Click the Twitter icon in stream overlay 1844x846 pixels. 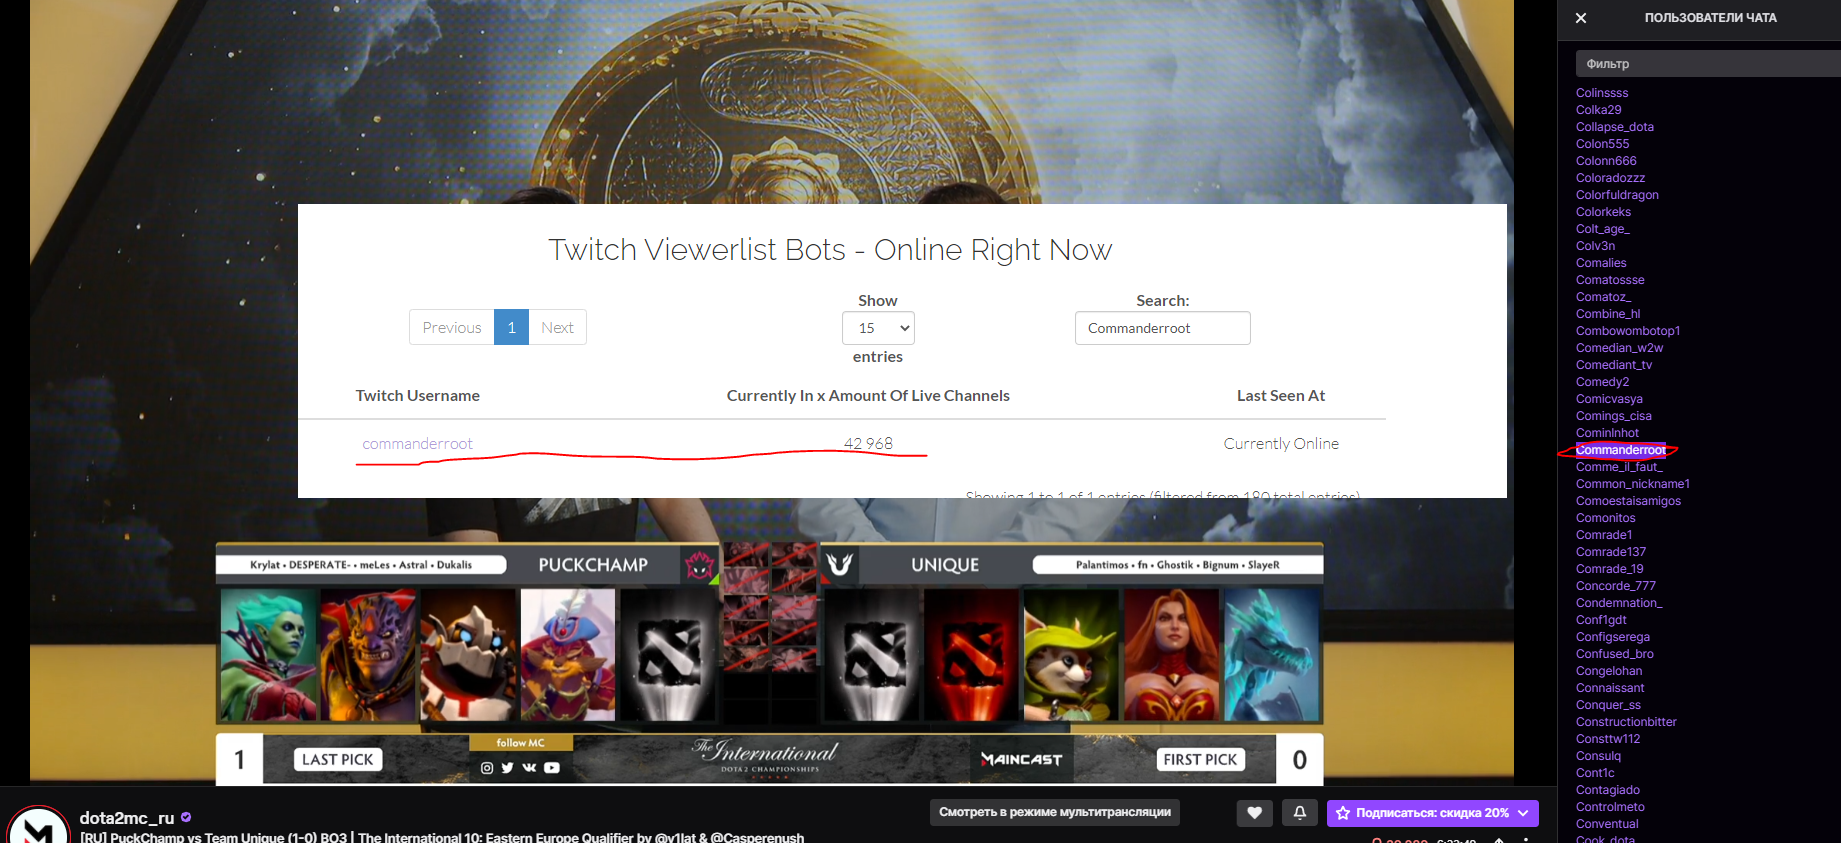click(507, 768)
